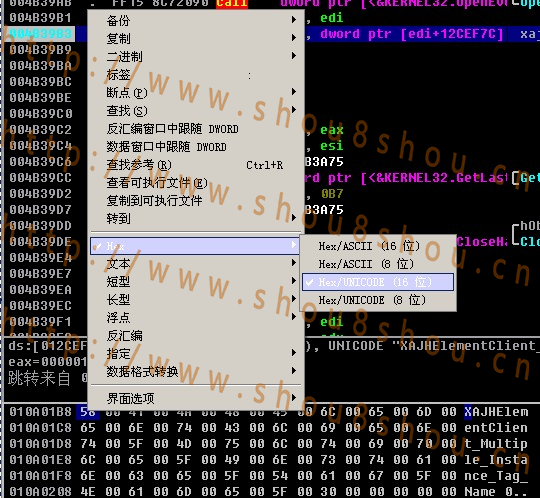Open the 浮点 submenu
The width and height of the screenshot is (540, 498).
coord(196,318)
